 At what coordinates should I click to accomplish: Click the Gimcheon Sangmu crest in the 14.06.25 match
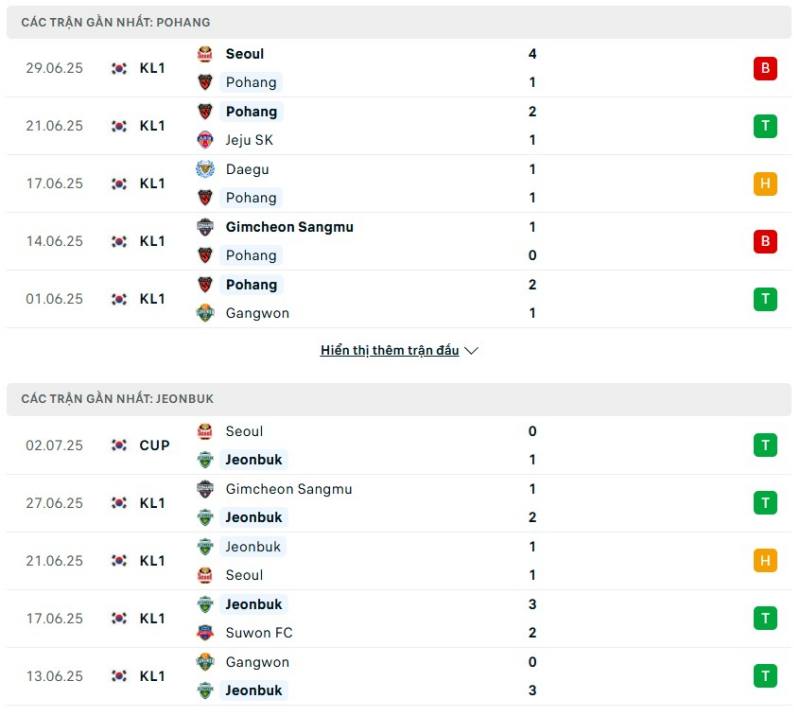pyautogui.click(x=205, y=227)
